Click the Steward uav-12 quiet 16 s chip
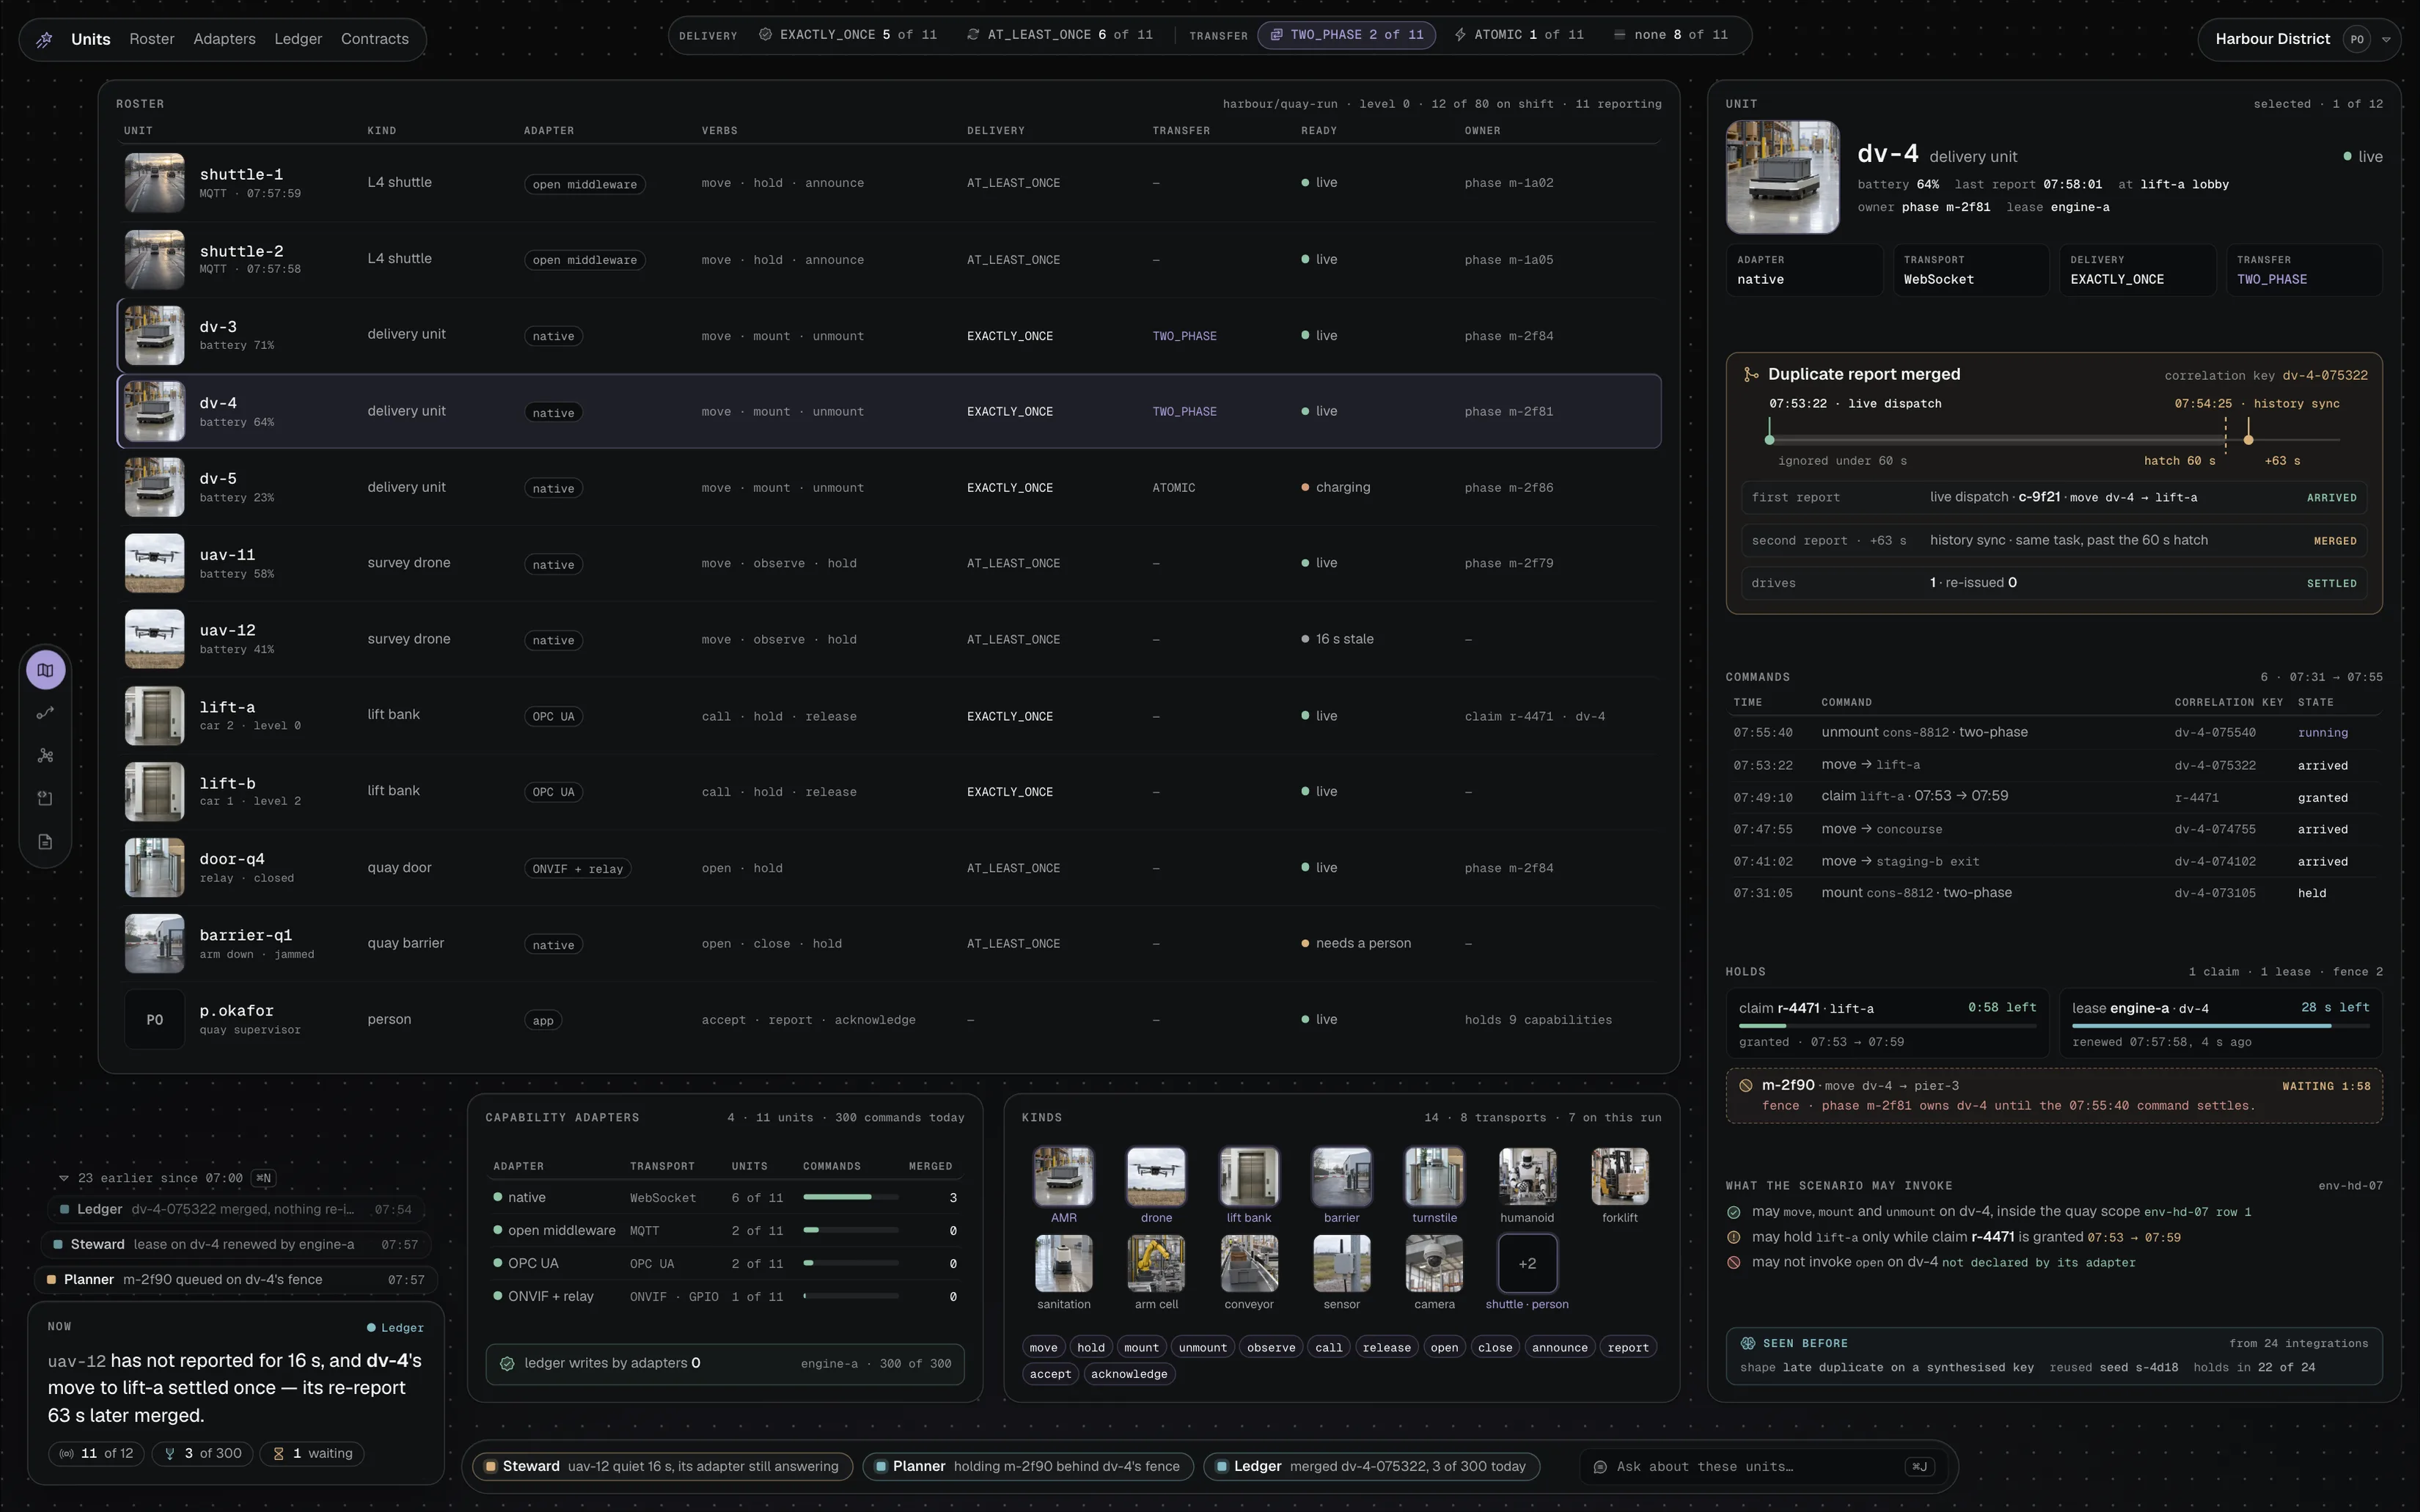This screenshot has height=1512, width=2420. 662,1466
